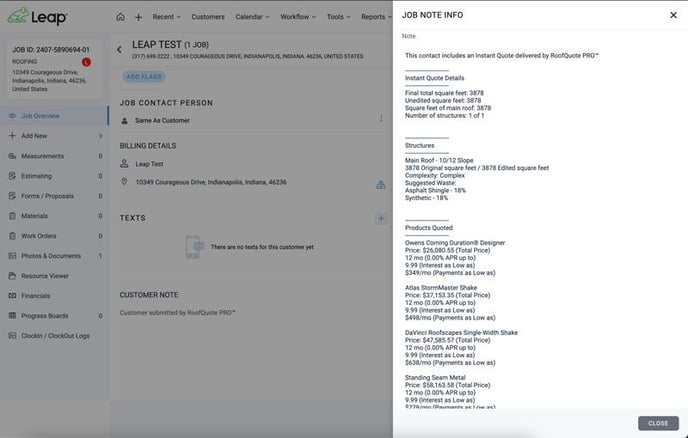Click the CLOSE button at panel bottom
Viewport: 688px width, 438px height.
coord(658,423)
